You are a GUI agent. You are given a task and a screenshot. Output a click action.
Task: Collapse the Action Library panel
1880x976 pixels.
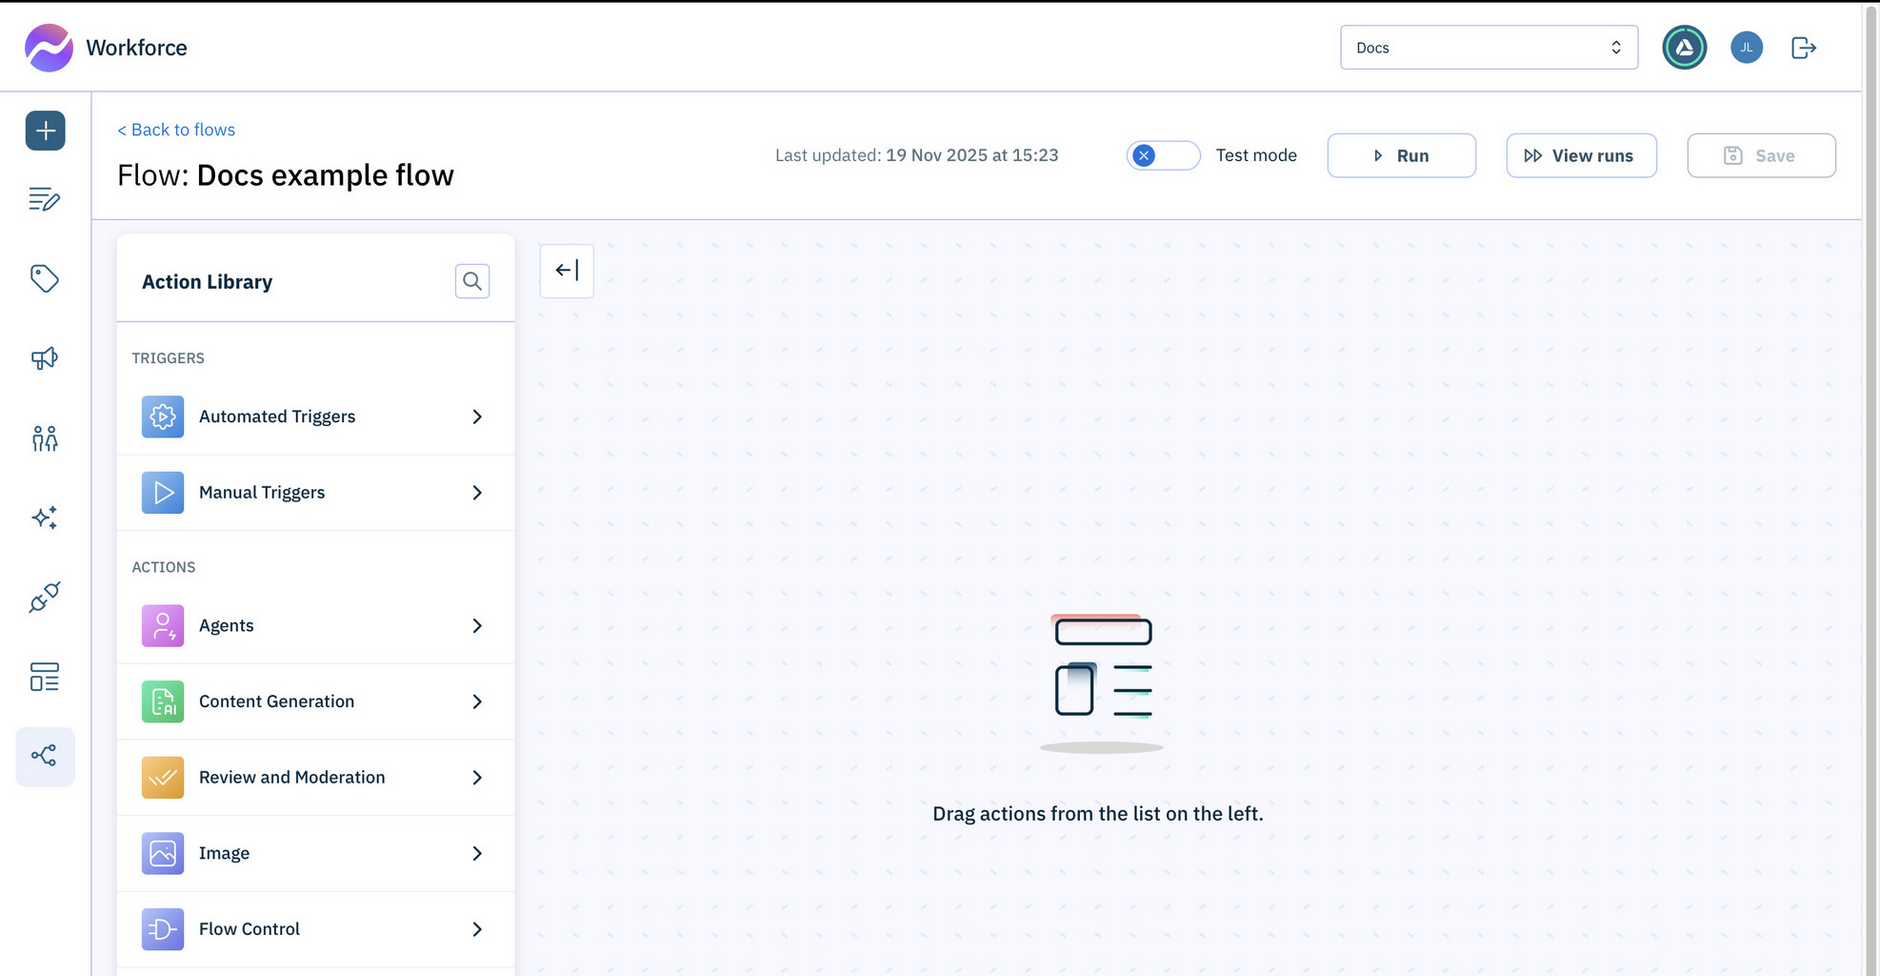566,270
